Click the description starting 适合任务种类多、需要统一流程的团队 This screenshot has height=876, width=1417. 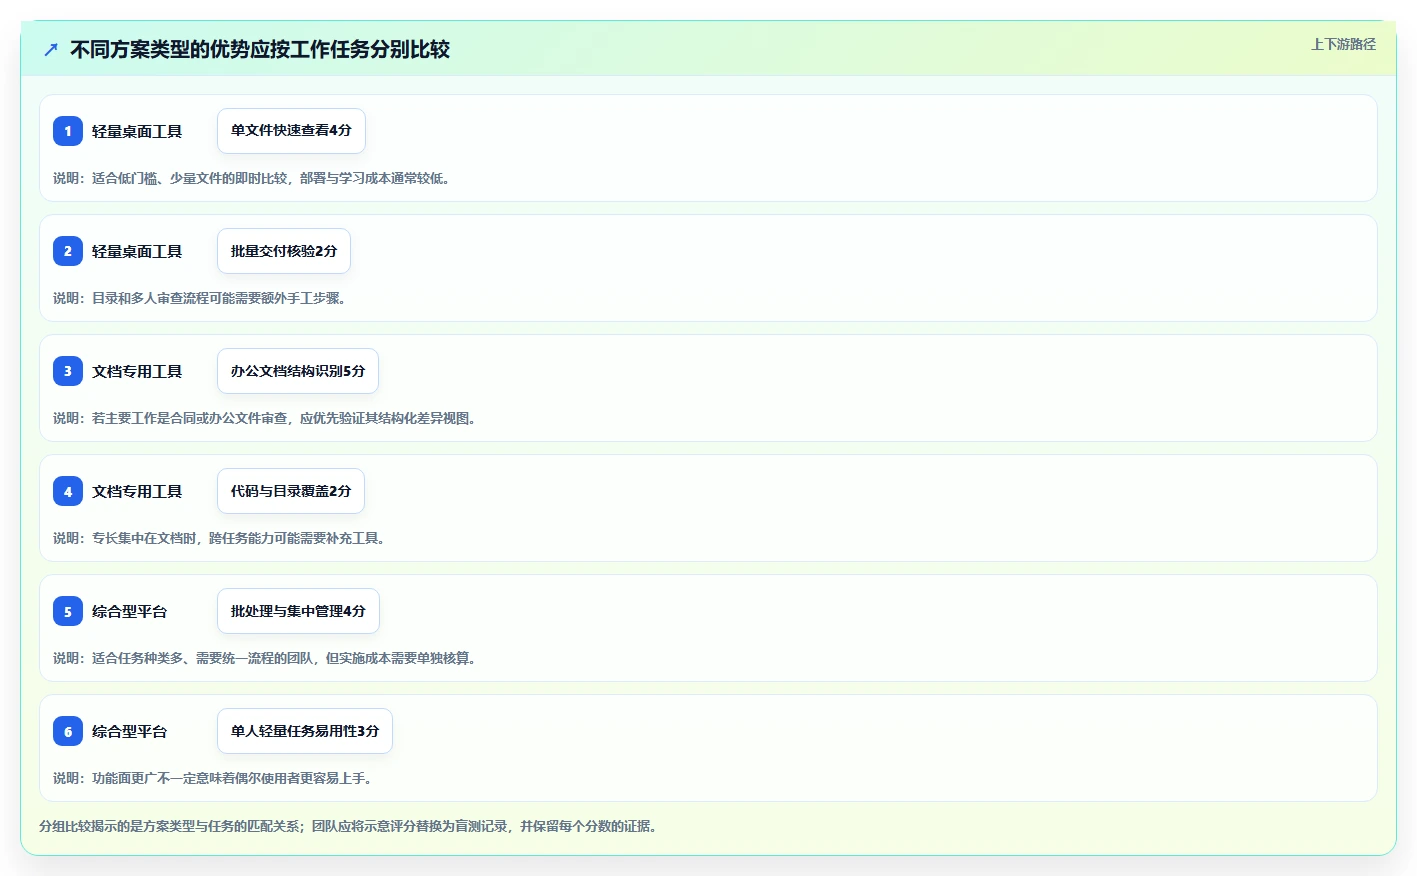point(267,658)
